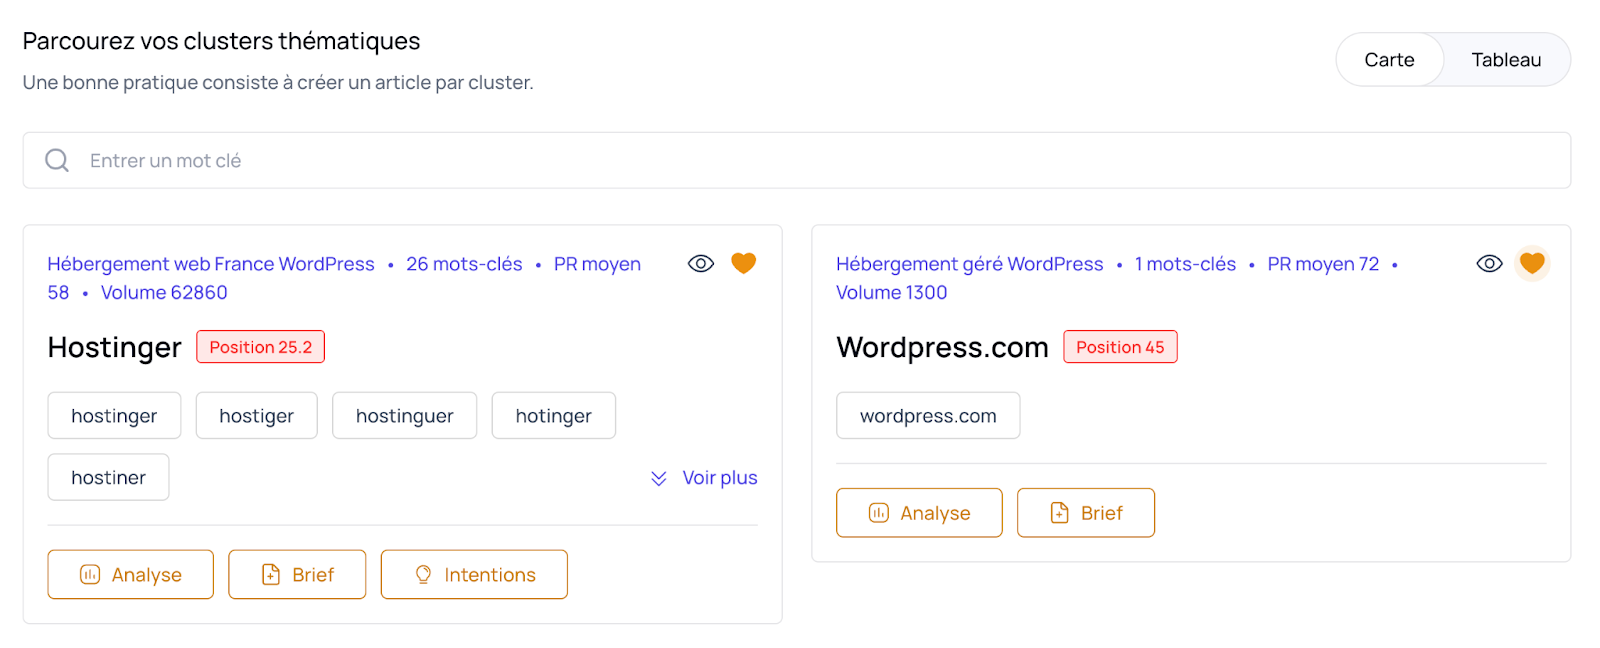Click Hébergement web France WordPress link
1600x648 pixels.
click(x=211, y=264)
